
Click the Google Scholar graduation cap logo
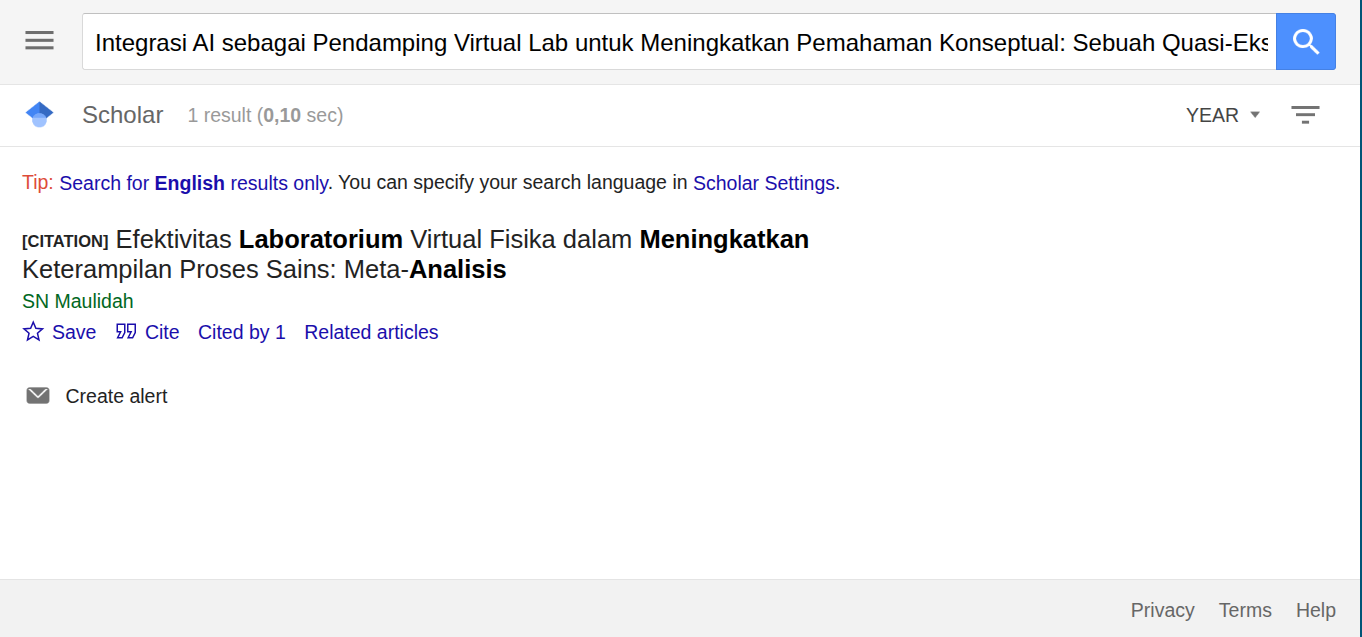[39, 115]
